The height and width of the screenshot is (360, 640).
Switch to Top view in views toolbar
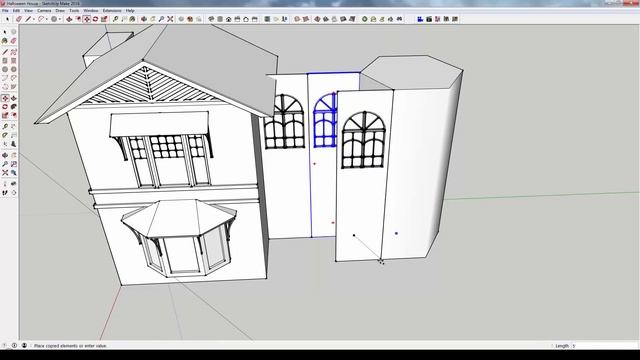click(x=220, y=19)
